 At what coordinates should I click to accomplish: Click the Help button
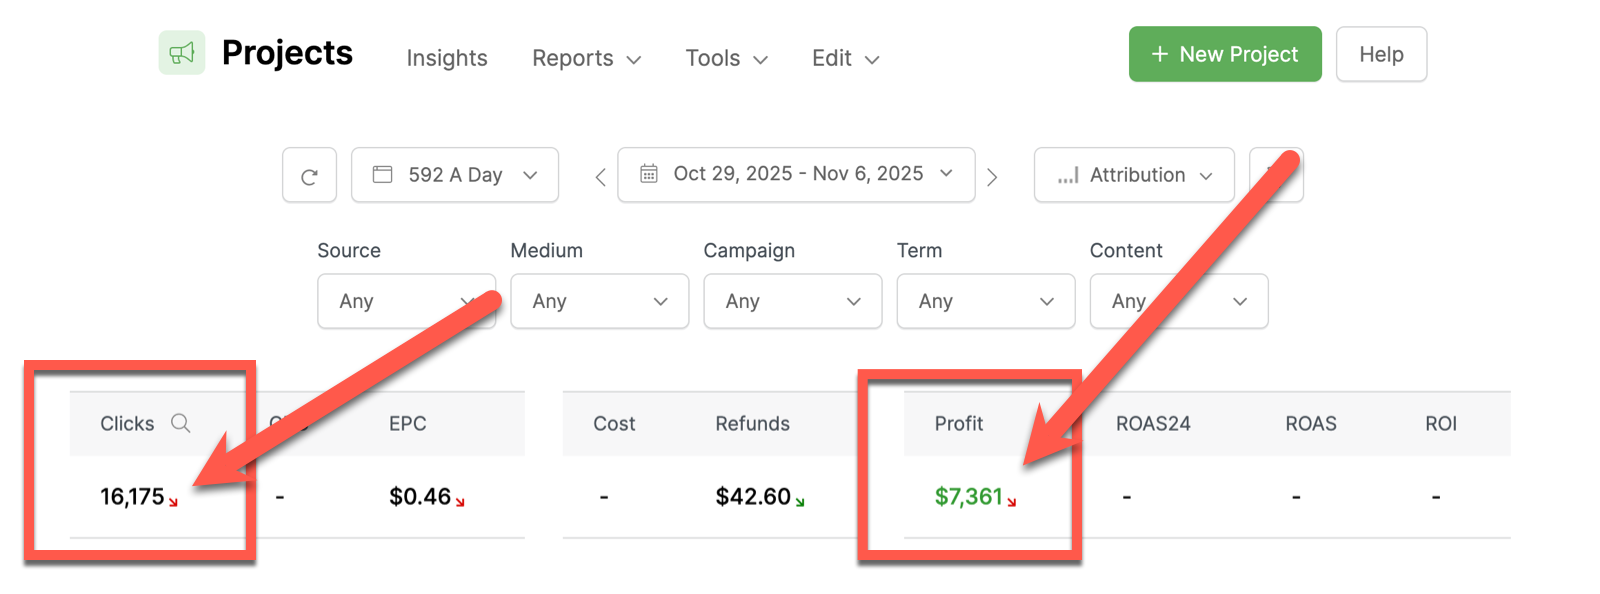[x=1381, y=54]
